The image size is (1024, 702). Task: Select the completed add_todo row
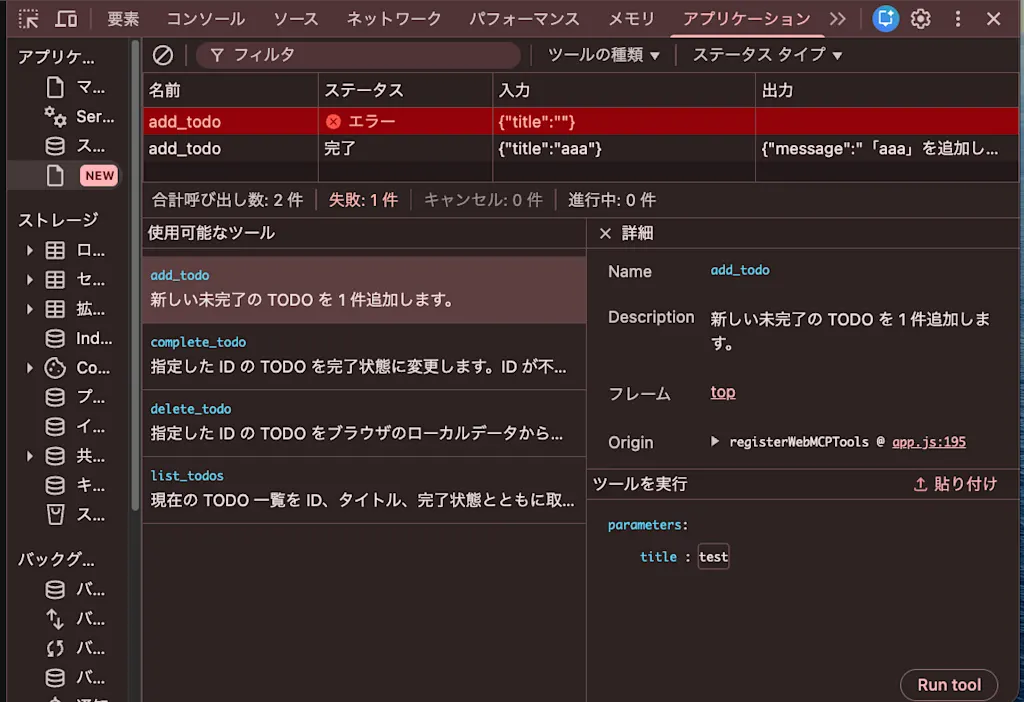click(x=581, y=148)
